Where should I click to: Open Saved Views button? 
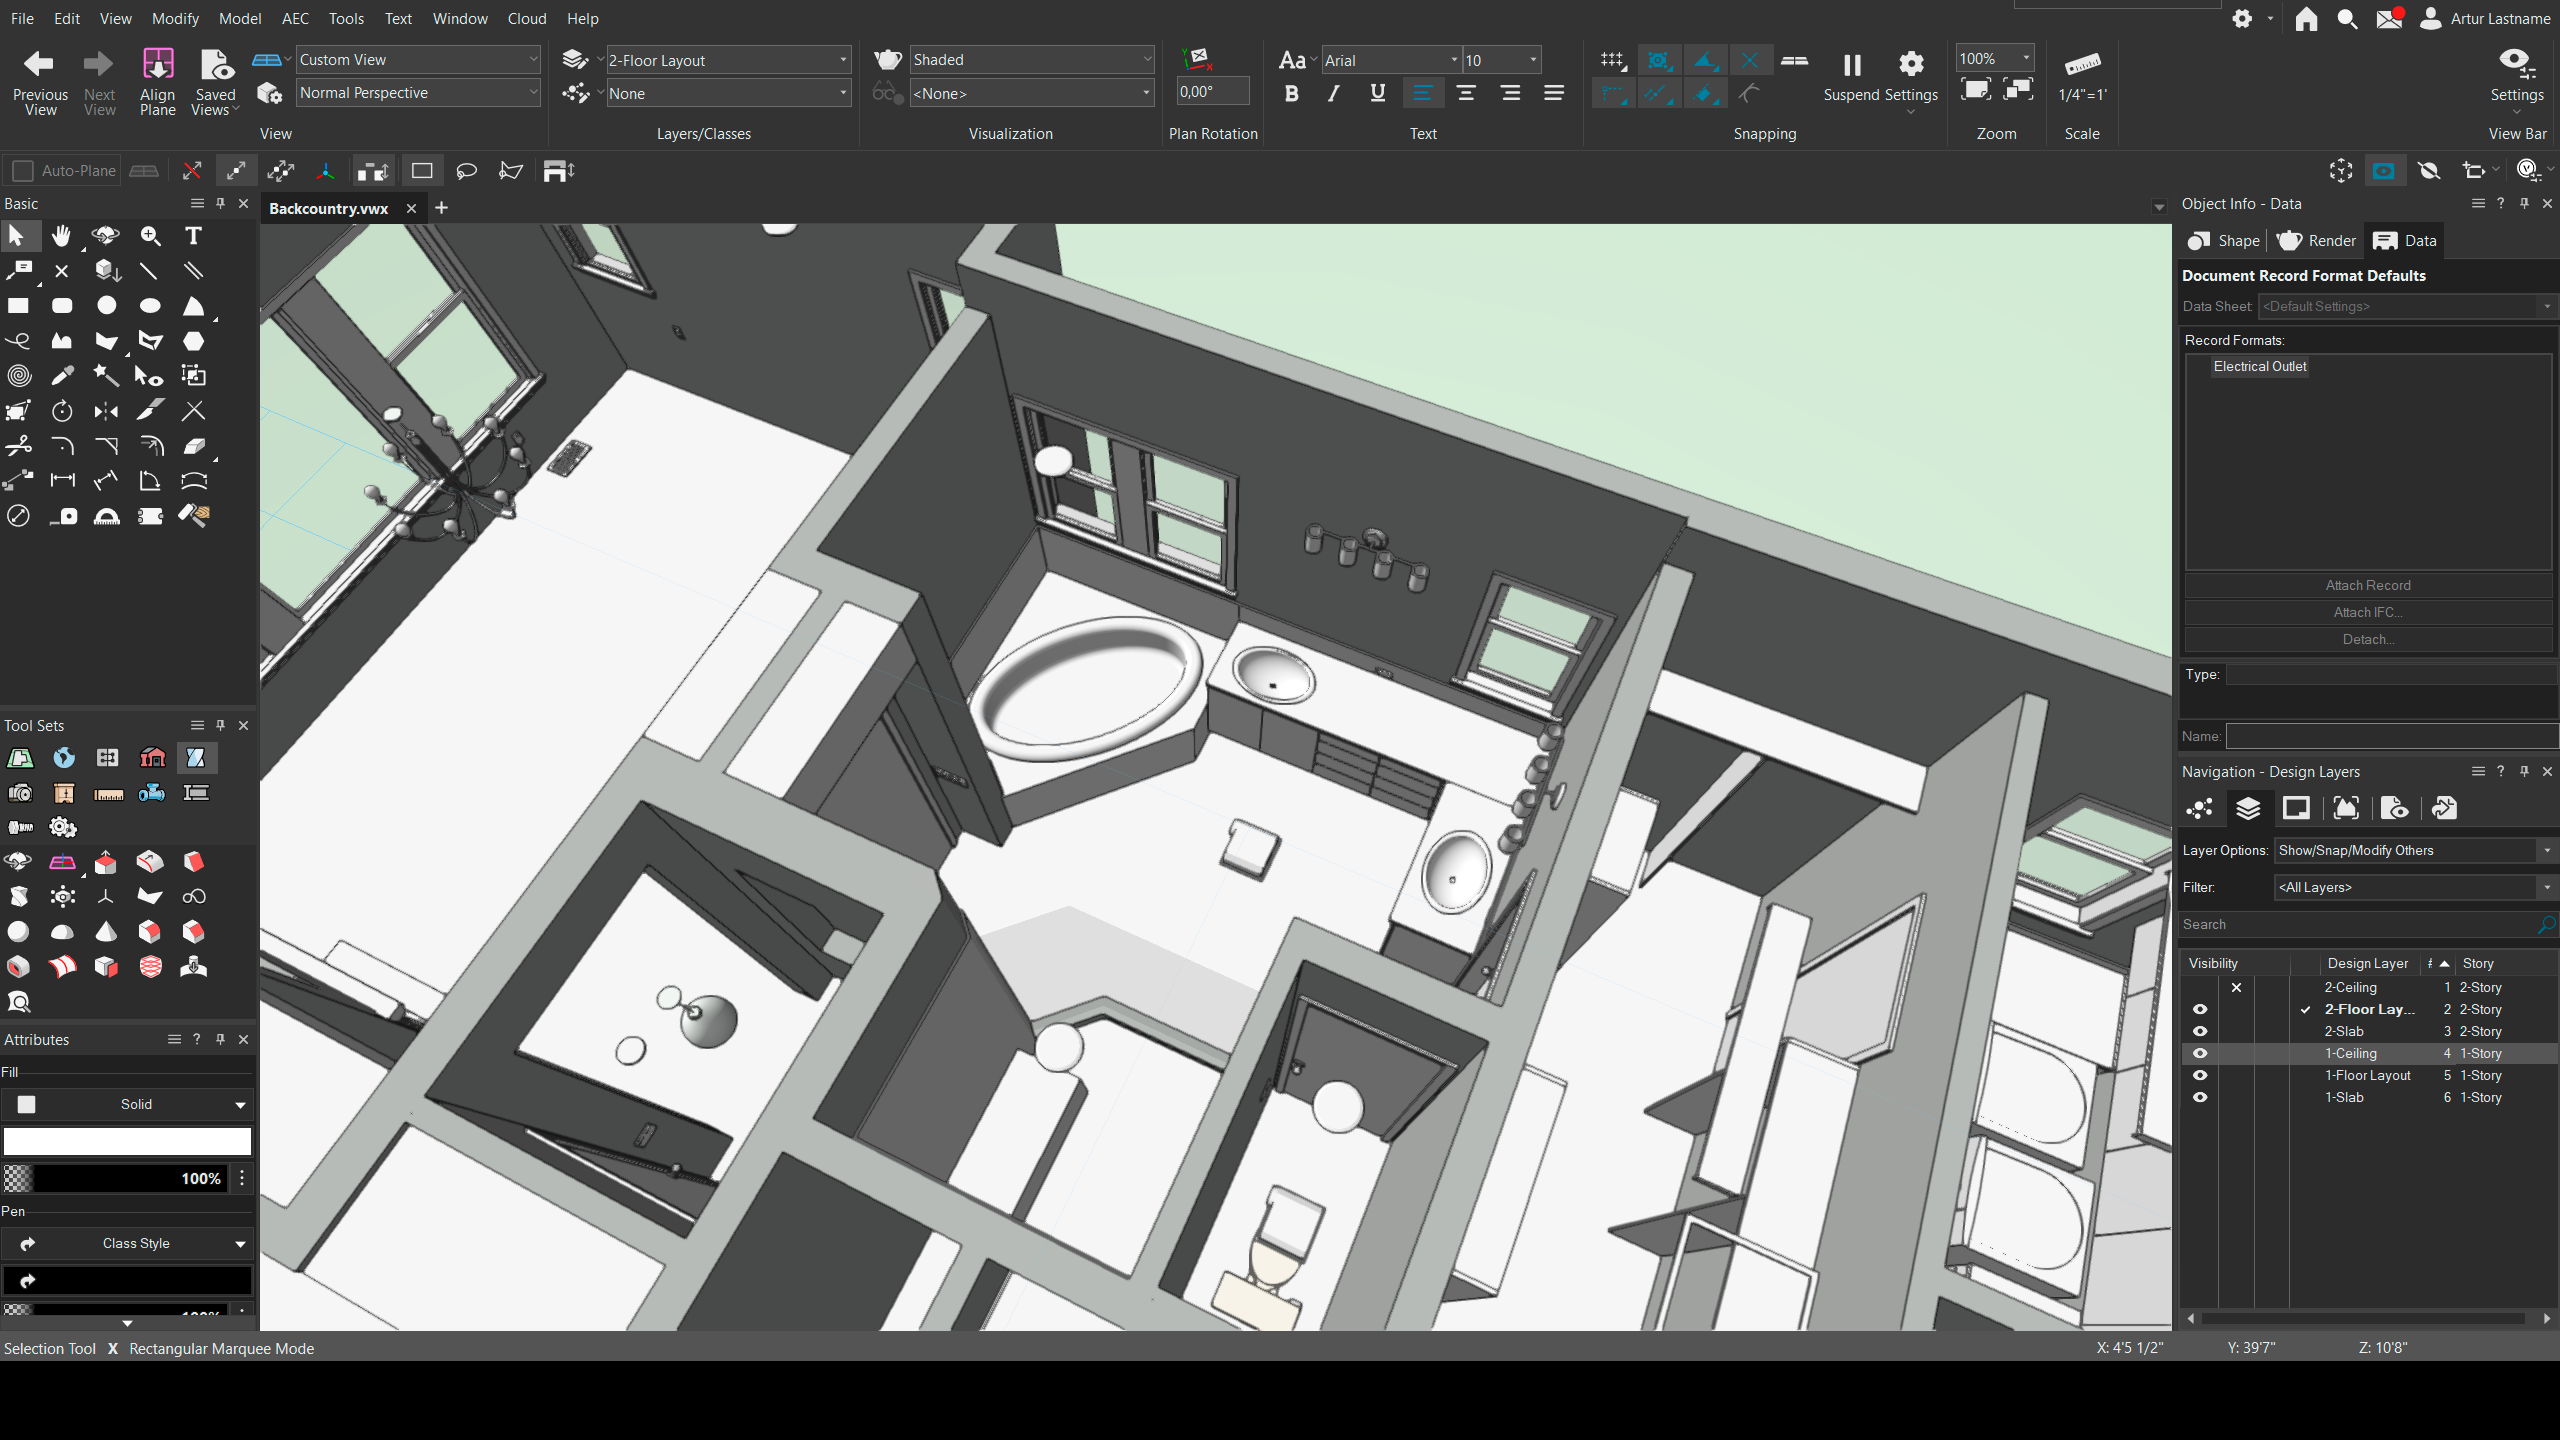point(215,82)
